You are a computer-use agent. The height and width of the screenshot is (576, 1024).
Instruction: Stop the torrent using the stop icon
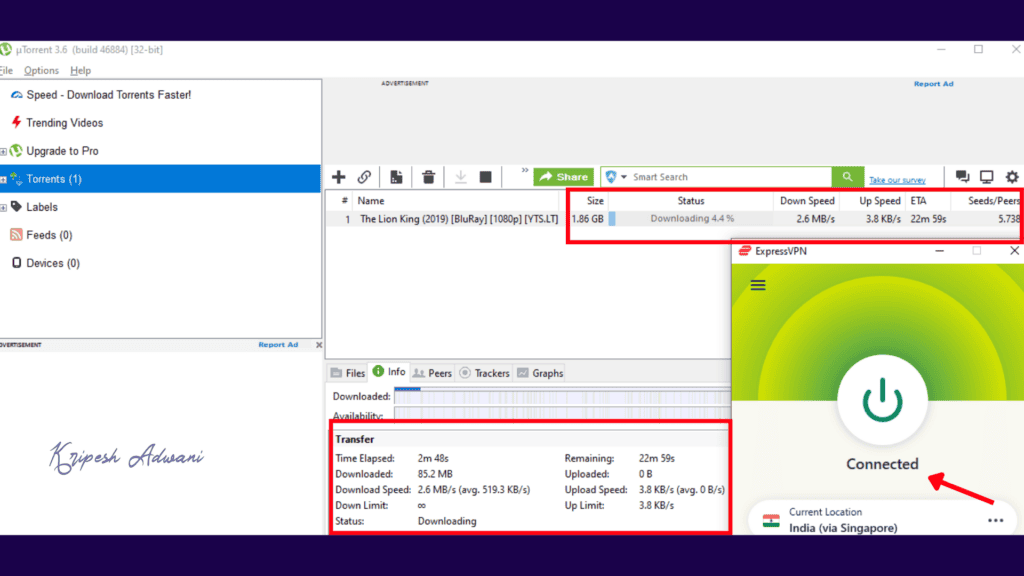coord(486,177)
